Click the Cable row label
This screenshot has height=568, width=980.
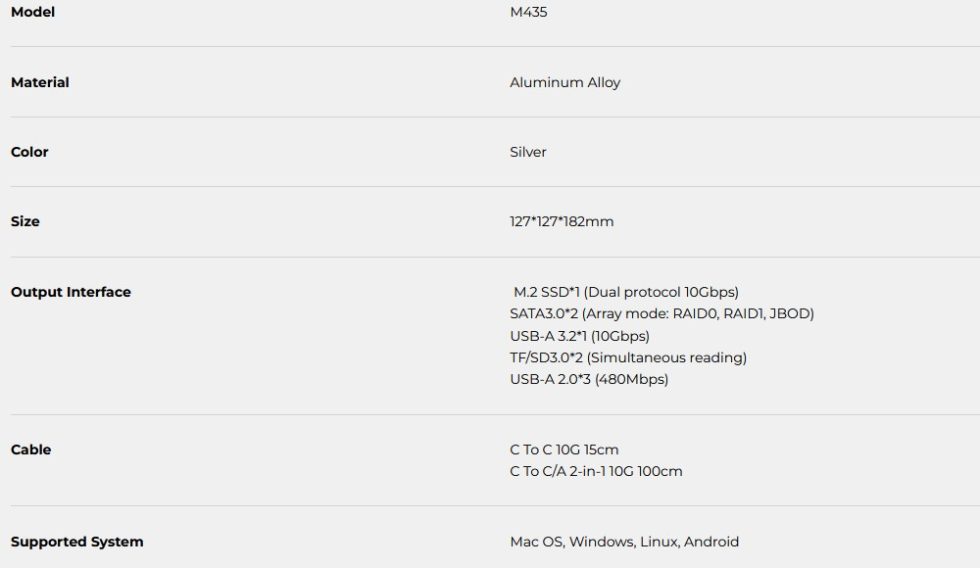31,450
